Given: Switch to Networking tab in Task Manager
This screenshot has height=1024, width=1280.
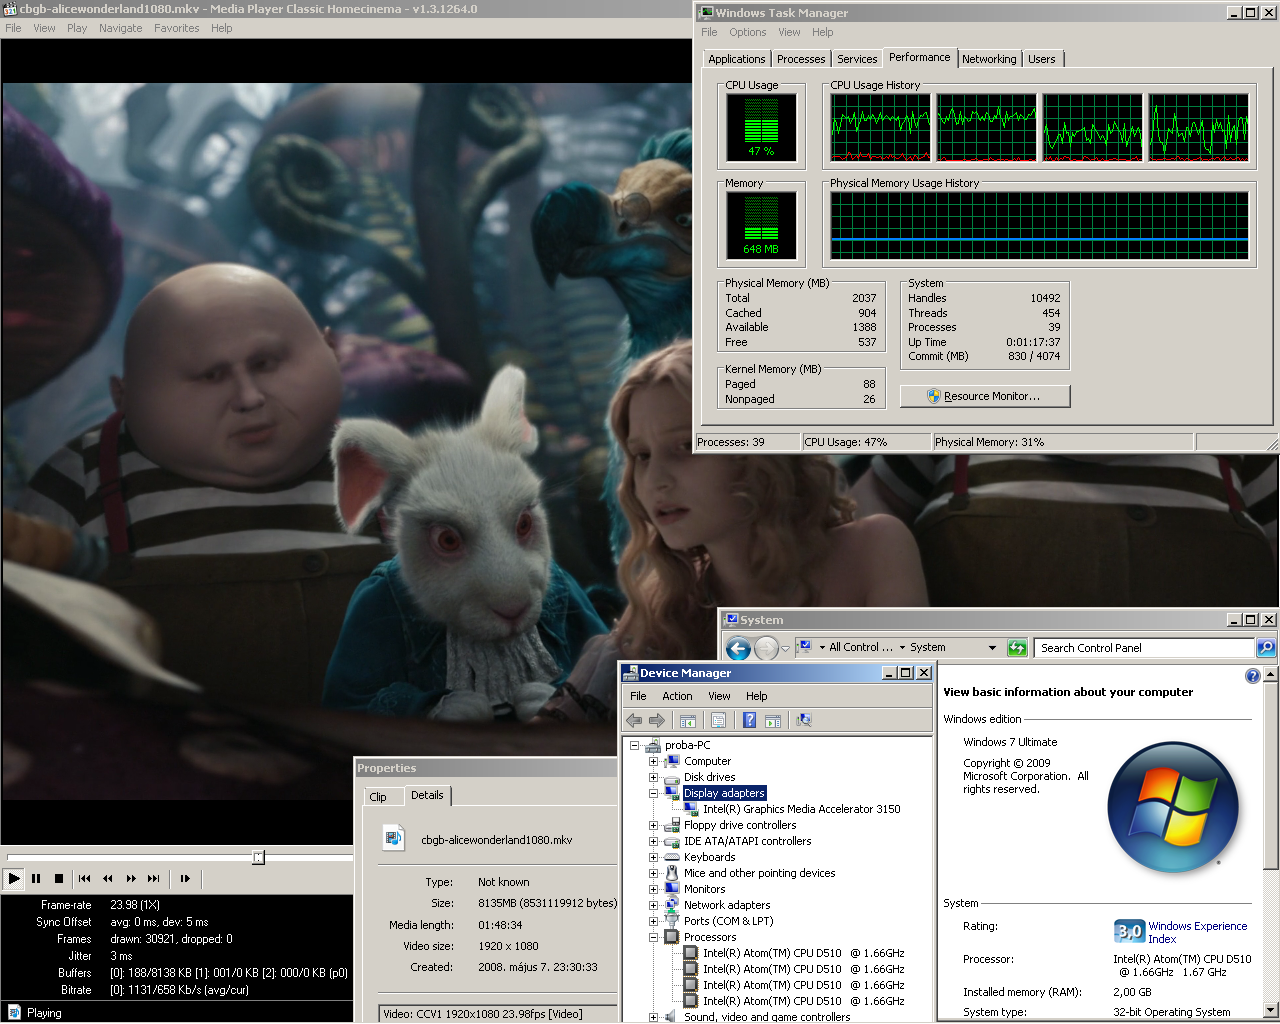Looking at the screenshot, I should [989, 59].
